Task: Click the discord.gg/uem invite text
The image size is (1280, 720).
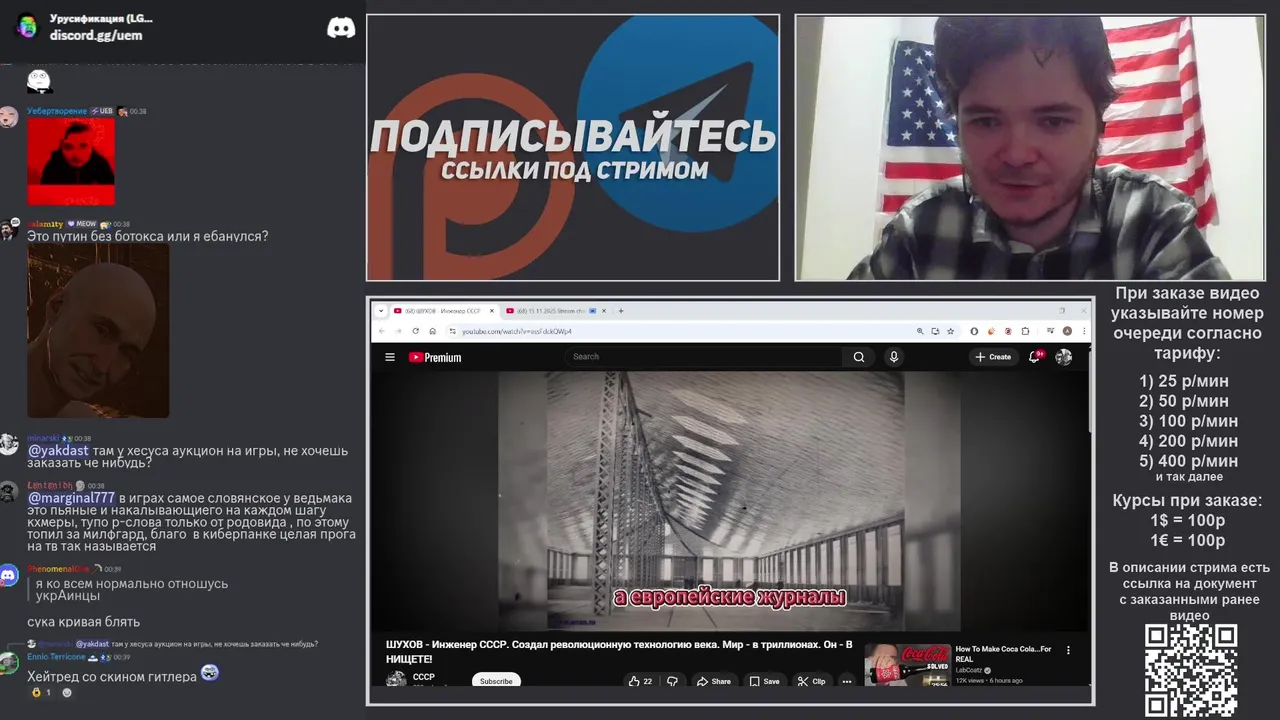Action: coord(96,35)
